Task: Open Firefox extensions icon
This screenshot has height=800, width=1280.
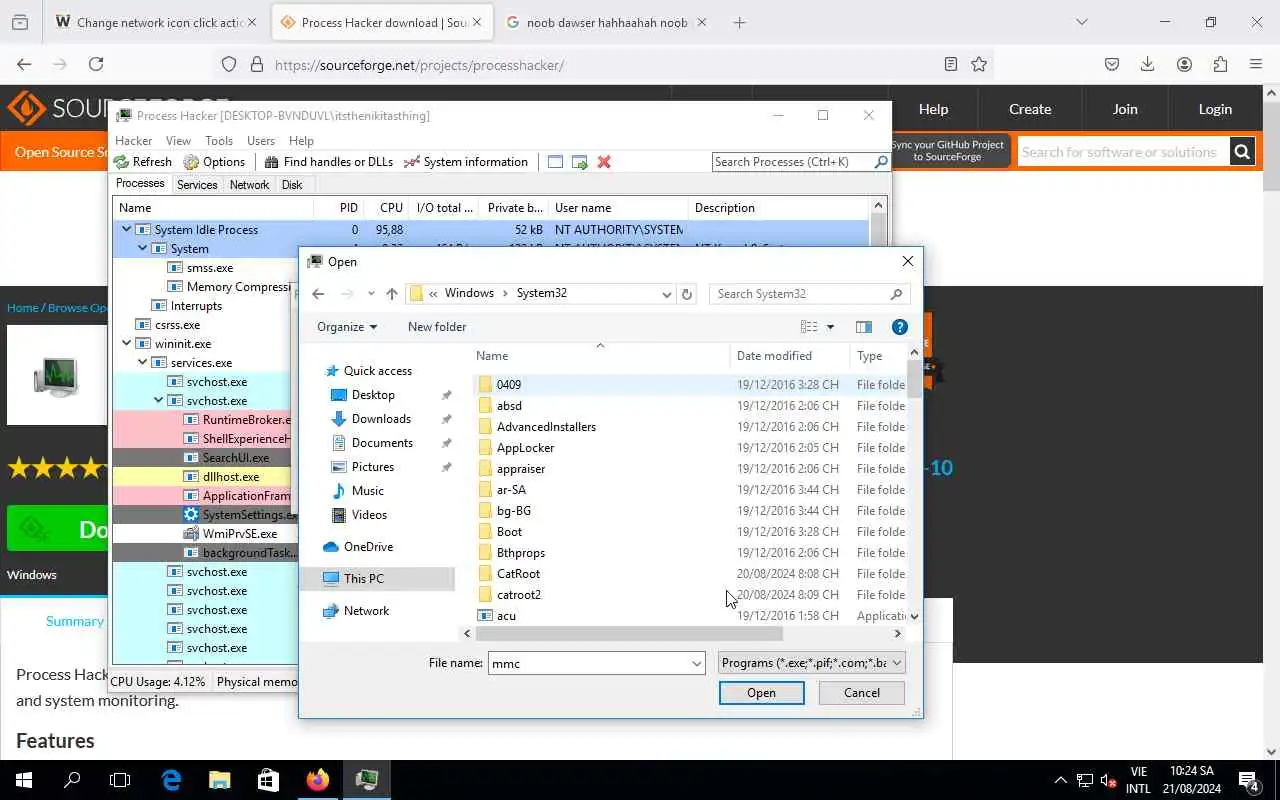Action: point(1220,64)
